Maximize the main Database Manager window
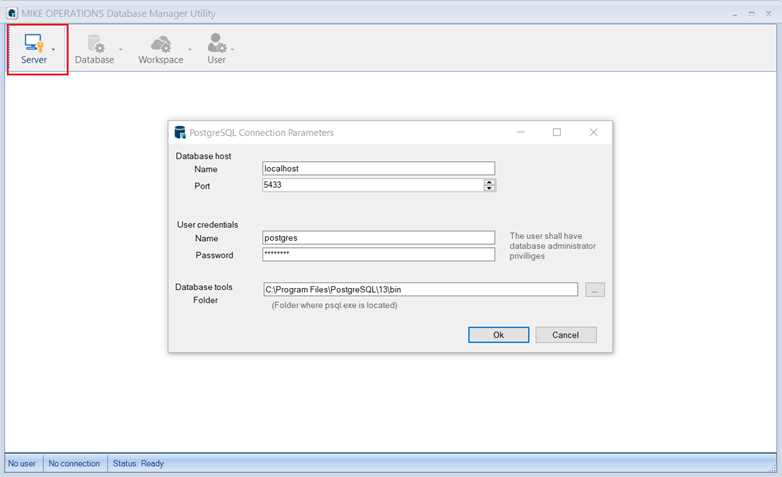This screenshot has height=477, width=782. [x=752, y=14]
